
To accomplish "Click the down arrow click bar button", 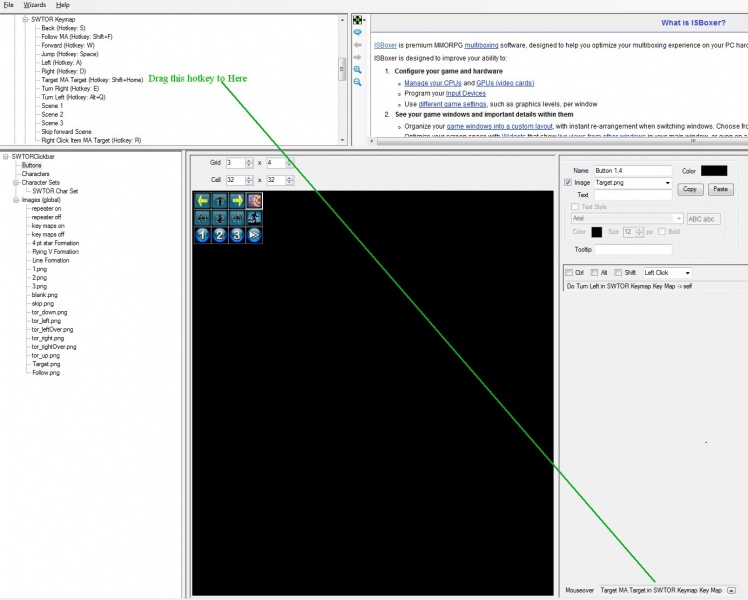I will click(219, 217).
